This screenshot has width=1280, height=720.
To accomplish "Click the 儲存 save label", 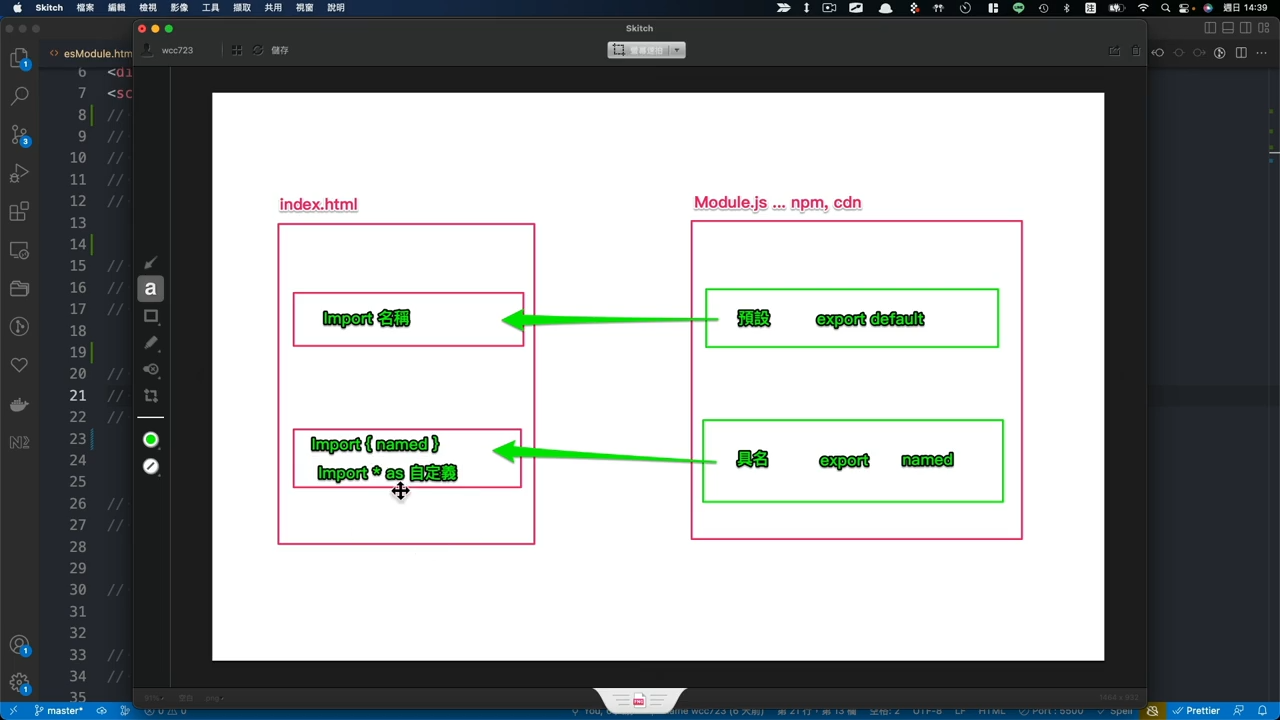I will pyautogui.click(x=280, y=50).
